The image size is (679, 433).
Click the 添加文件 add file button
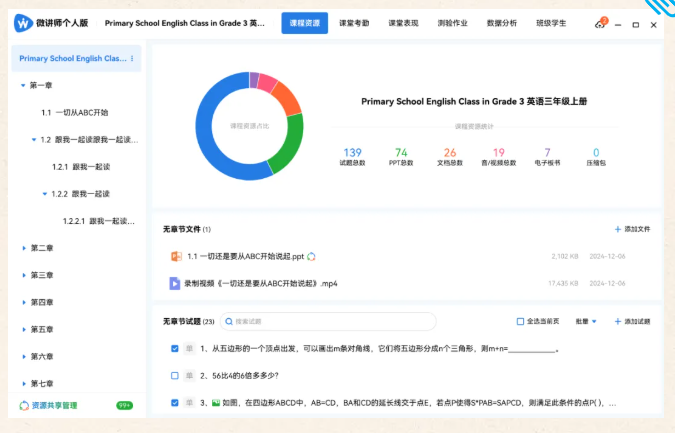pyautogui.click(x=632, y=229)
